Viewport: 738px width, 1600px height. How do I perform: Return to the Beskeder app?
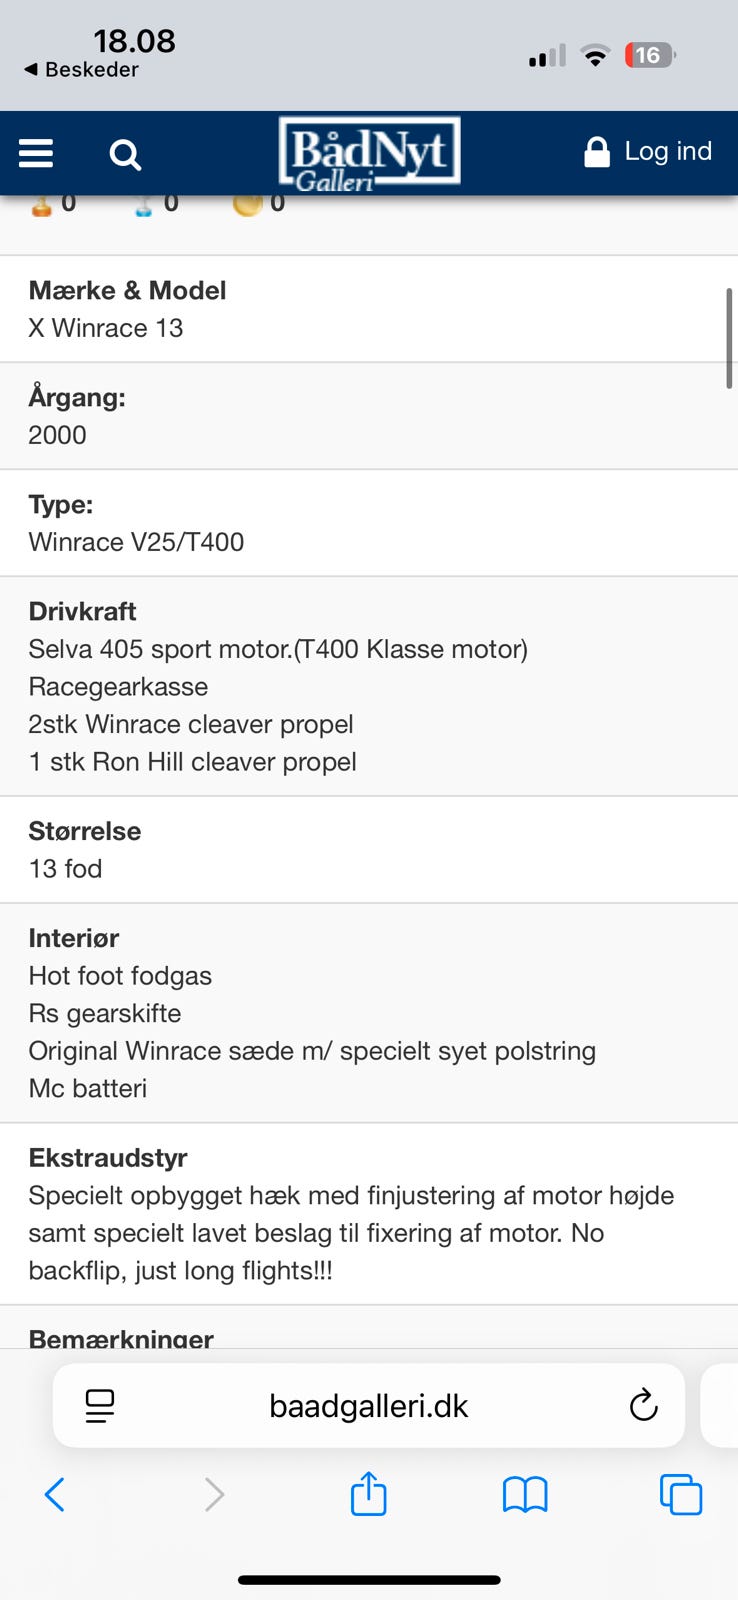(82, 70)
